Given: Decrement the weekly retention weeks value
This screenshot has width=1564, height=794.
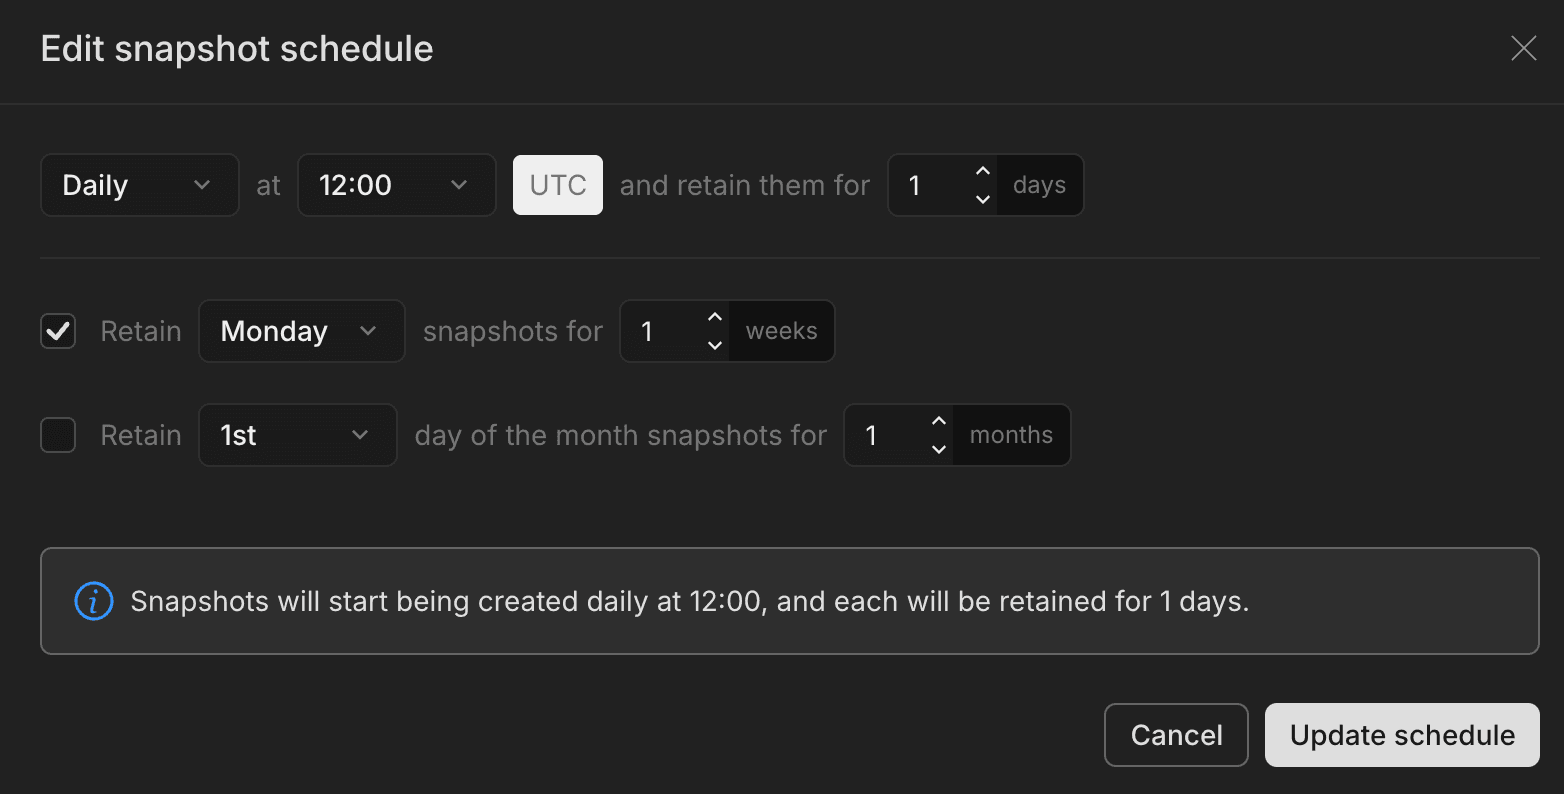Looking at the screenshot, I should [714, 344].
